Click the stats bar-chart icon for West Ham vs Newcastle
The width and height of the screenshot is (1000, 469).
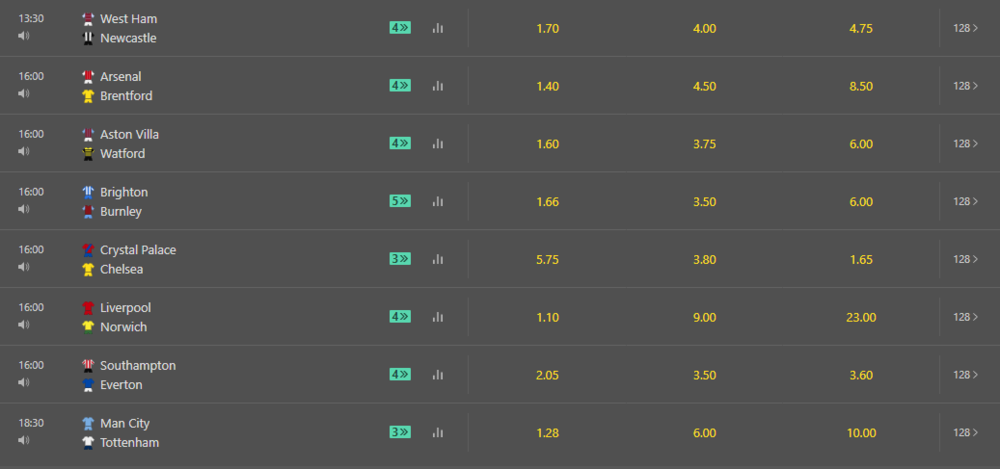pos(438,28)
